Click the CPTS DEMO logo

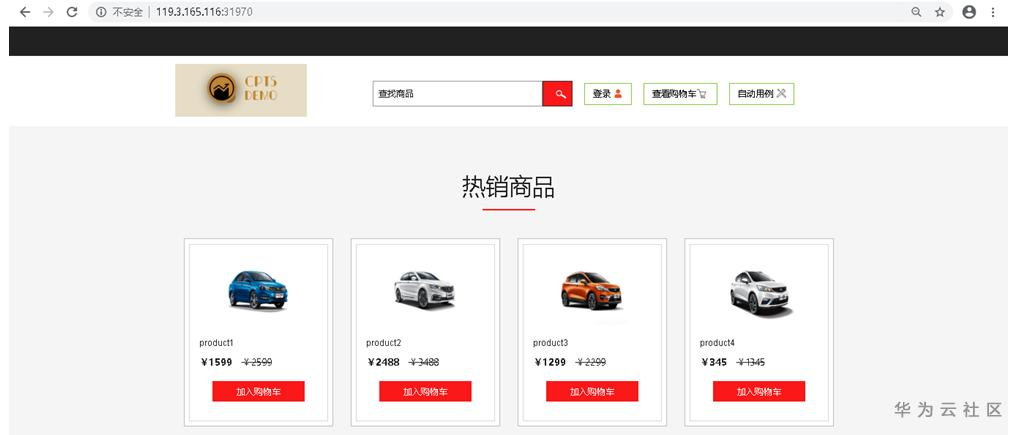pyautogui.click(x=241, y=90)
